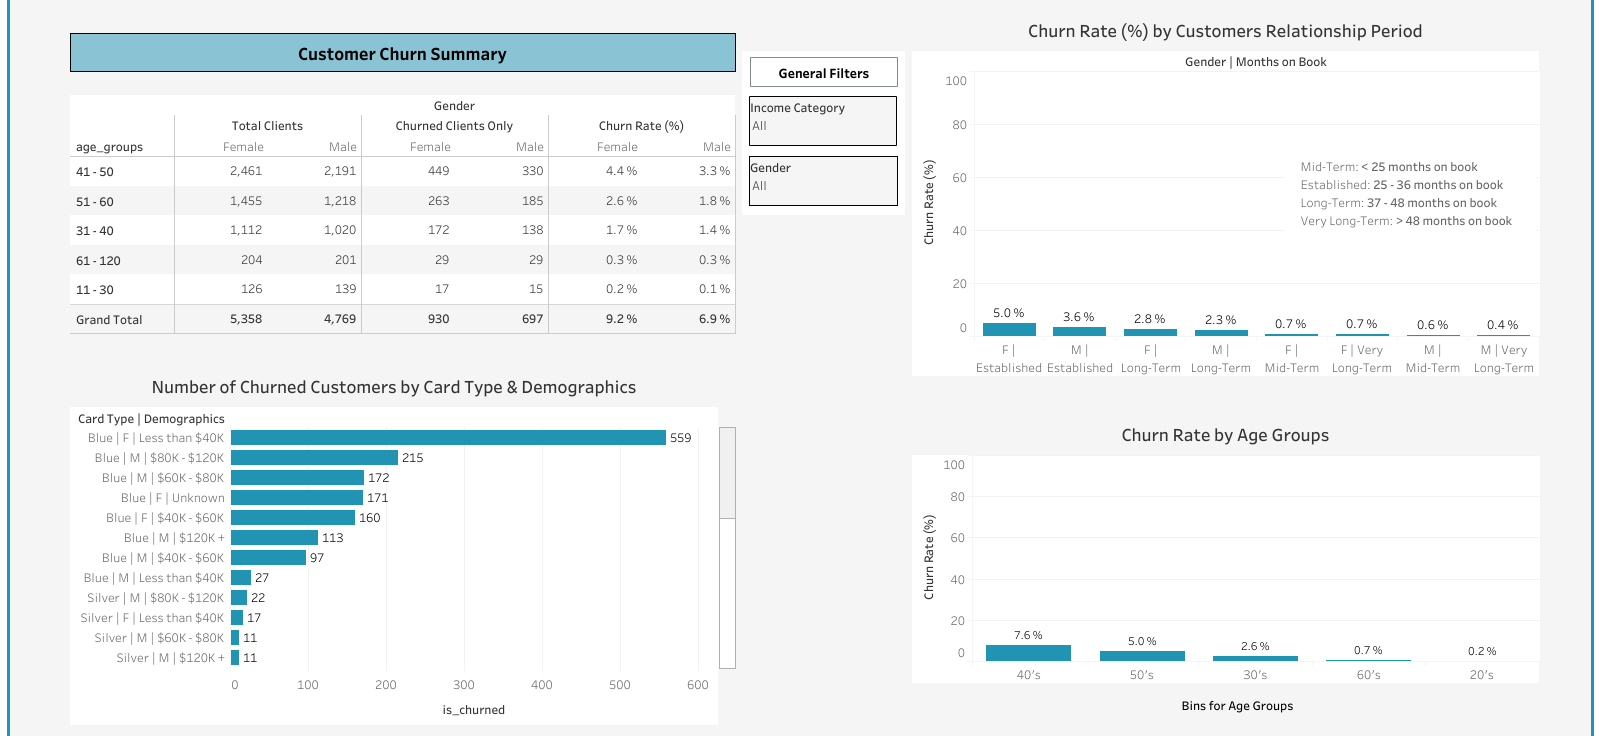The width and height of the screenshot is (1599, 736).
Task: Click the General Filters heading box
Action: click(x=823, y=72)
